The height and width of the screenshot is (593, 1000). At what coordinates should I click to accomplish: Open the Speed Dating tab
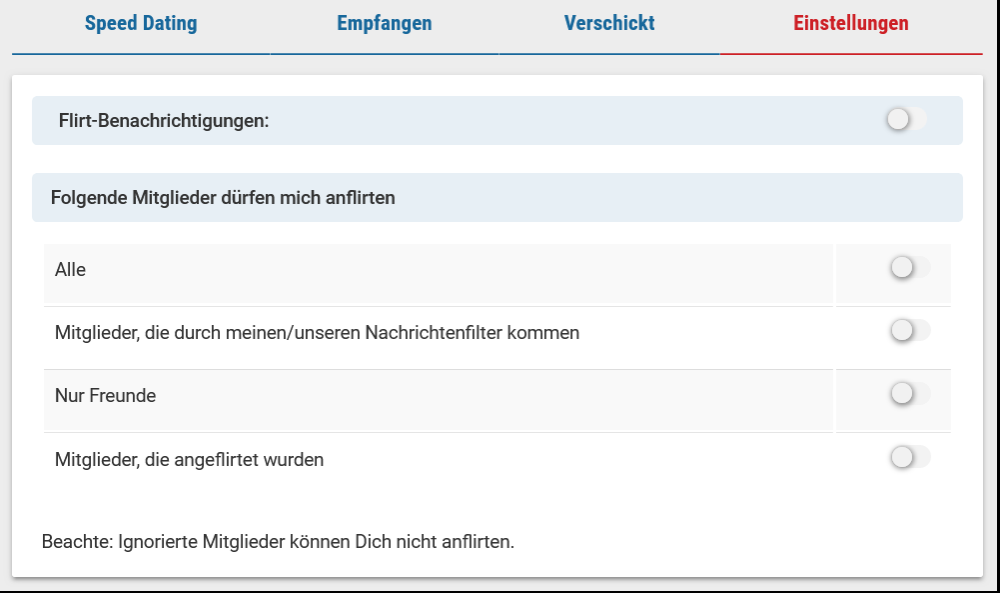[x=140, y=24]
